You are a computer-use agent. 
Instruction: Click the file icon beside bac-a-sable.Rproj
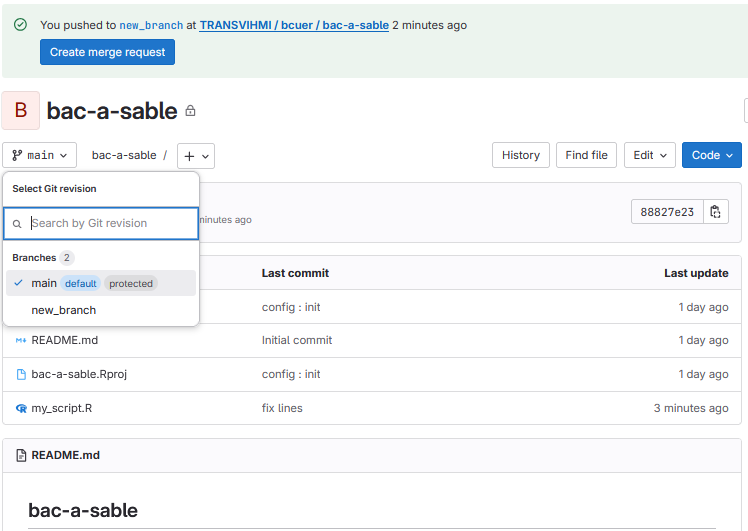21,374
